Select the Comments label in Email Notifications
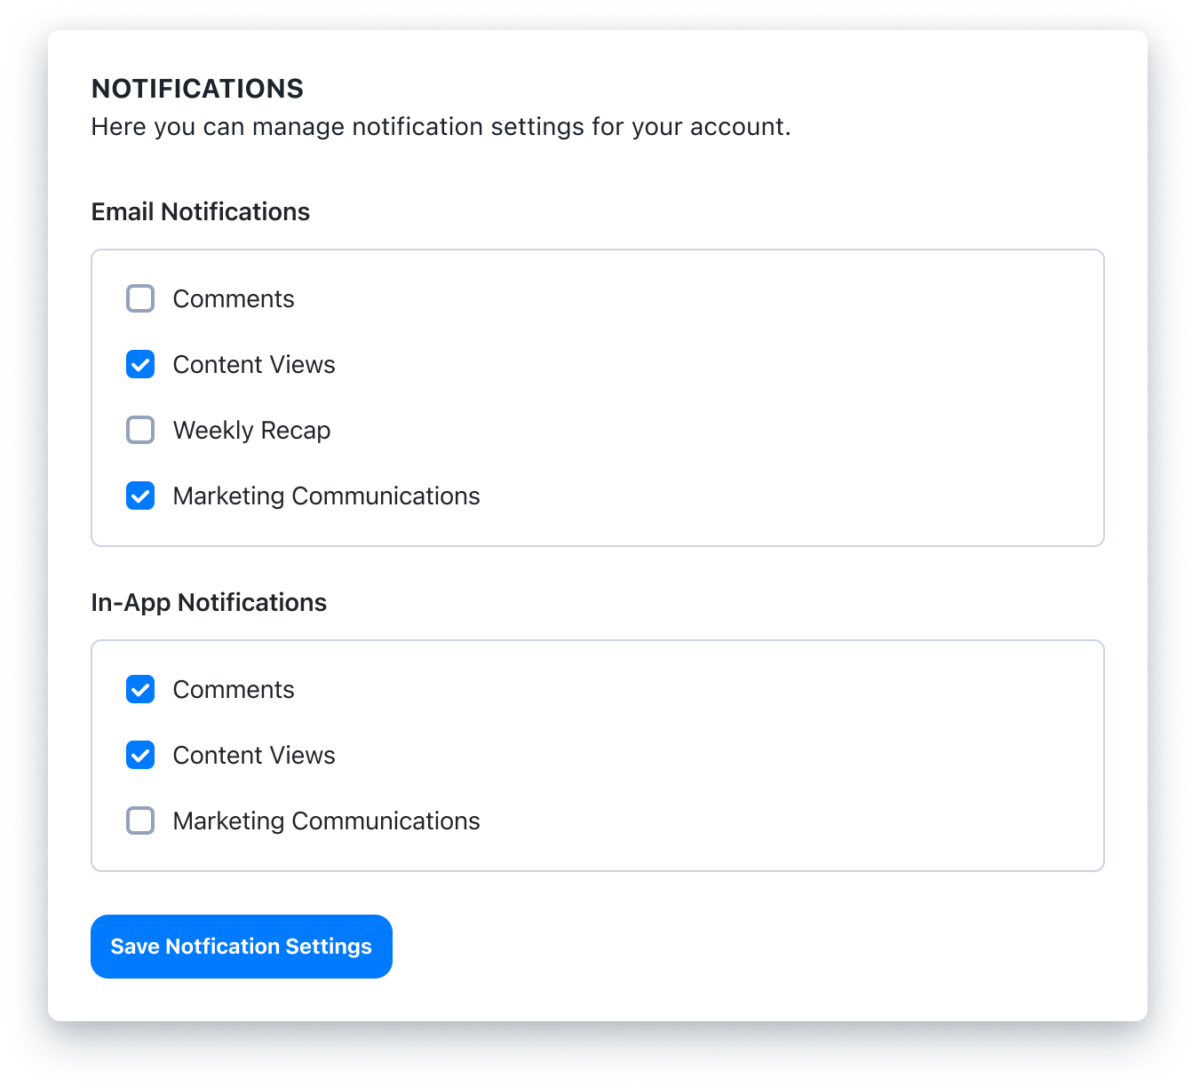1200x1086 pixels. [x=233, y=298]
